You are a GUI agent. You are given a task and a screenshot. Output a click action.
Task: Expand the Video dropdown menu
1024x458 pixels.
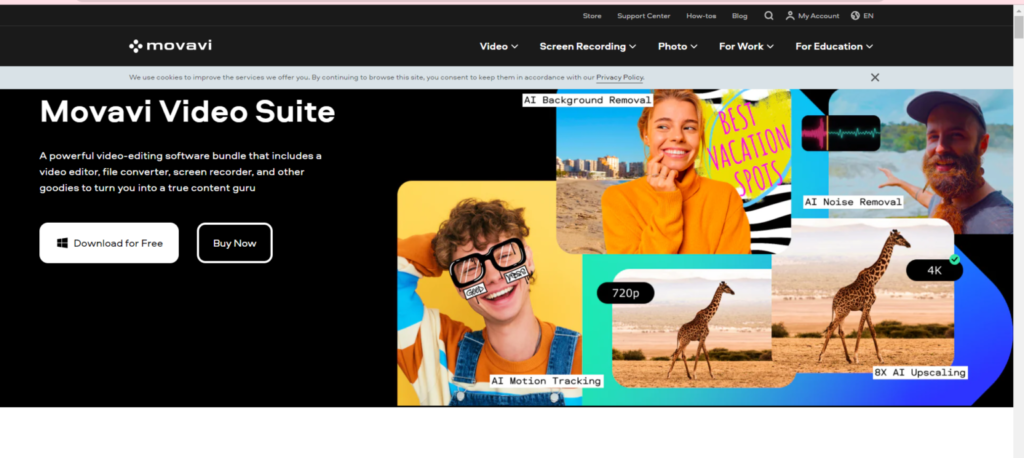coord(499,46)
